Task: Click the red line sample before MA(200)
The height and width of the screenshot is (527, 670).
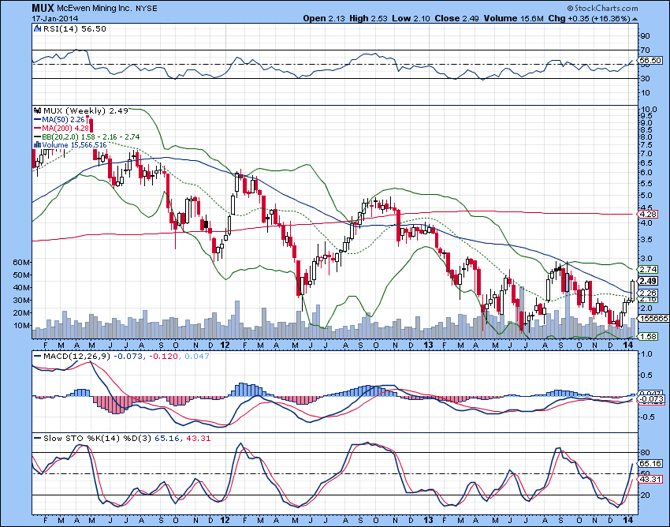Action: [38, 128]
